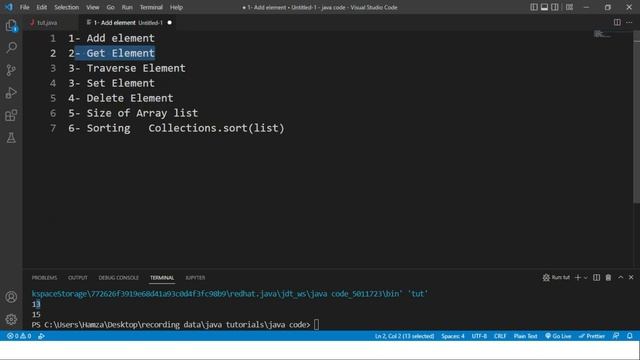The image size is (640, 360).
Task: Maximize the panel with up chevron
Action: pos(620,277)
